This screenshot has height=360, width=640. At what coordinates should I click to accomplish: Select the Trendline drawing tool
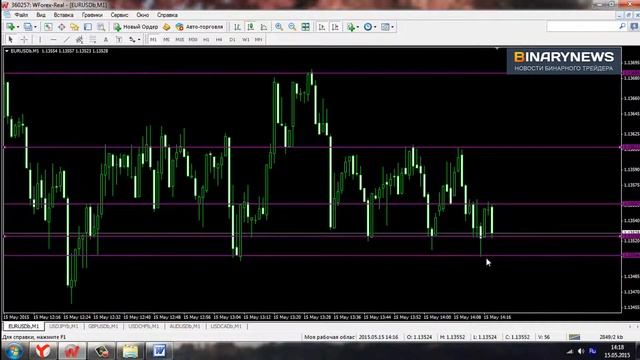tap(67, 40)
